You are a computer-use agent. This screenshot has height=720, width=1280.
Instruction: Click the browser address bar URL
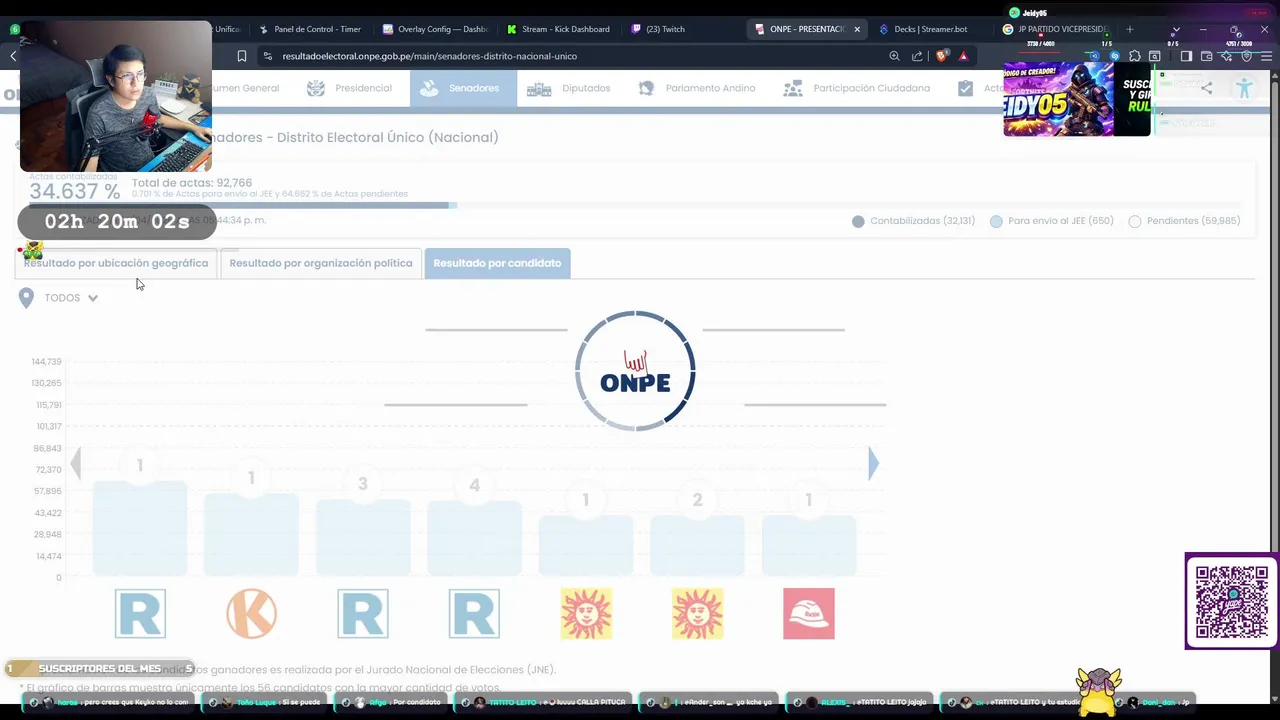click(429, 56)
